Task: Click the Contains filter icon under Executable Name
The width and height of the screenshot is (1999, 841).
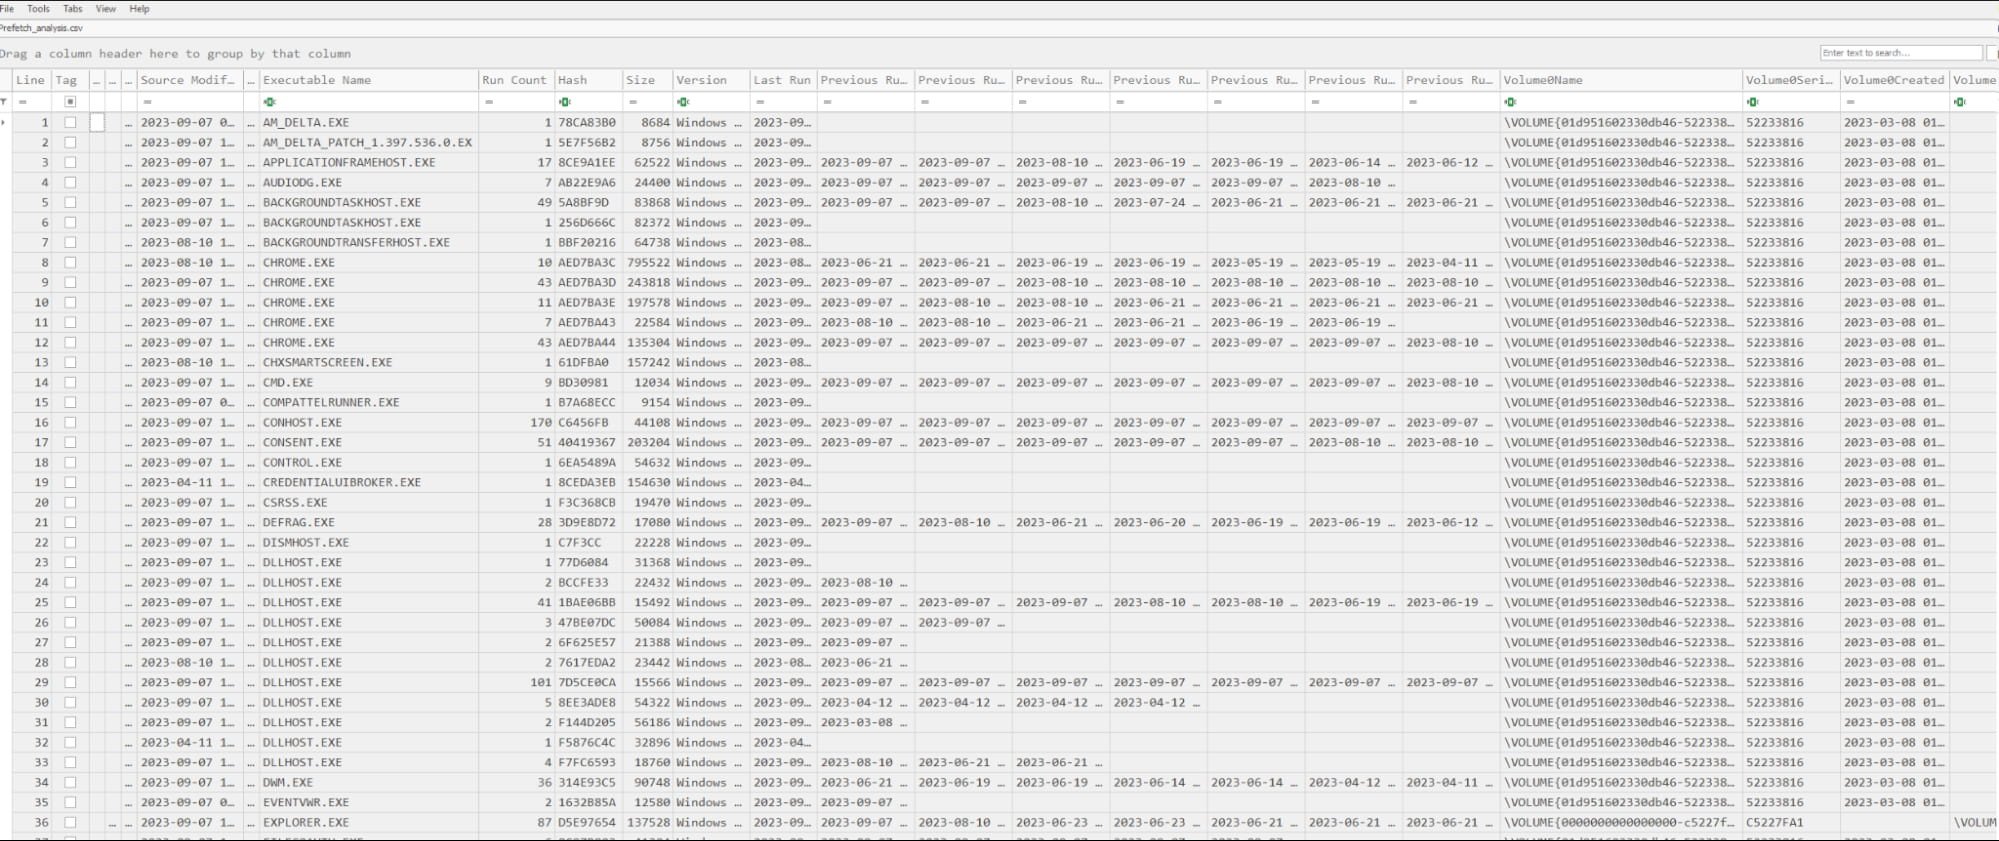Action: click(x=269, y=102)
